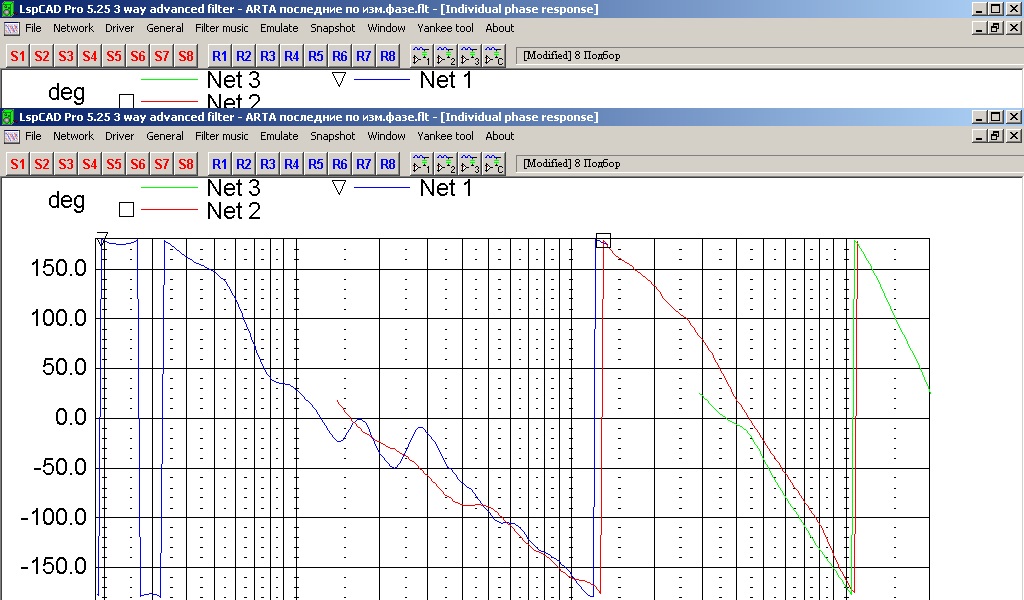
Task: Click the Net 3 legend label in front window
Action: pyautogui.click(x=233, y=188)
